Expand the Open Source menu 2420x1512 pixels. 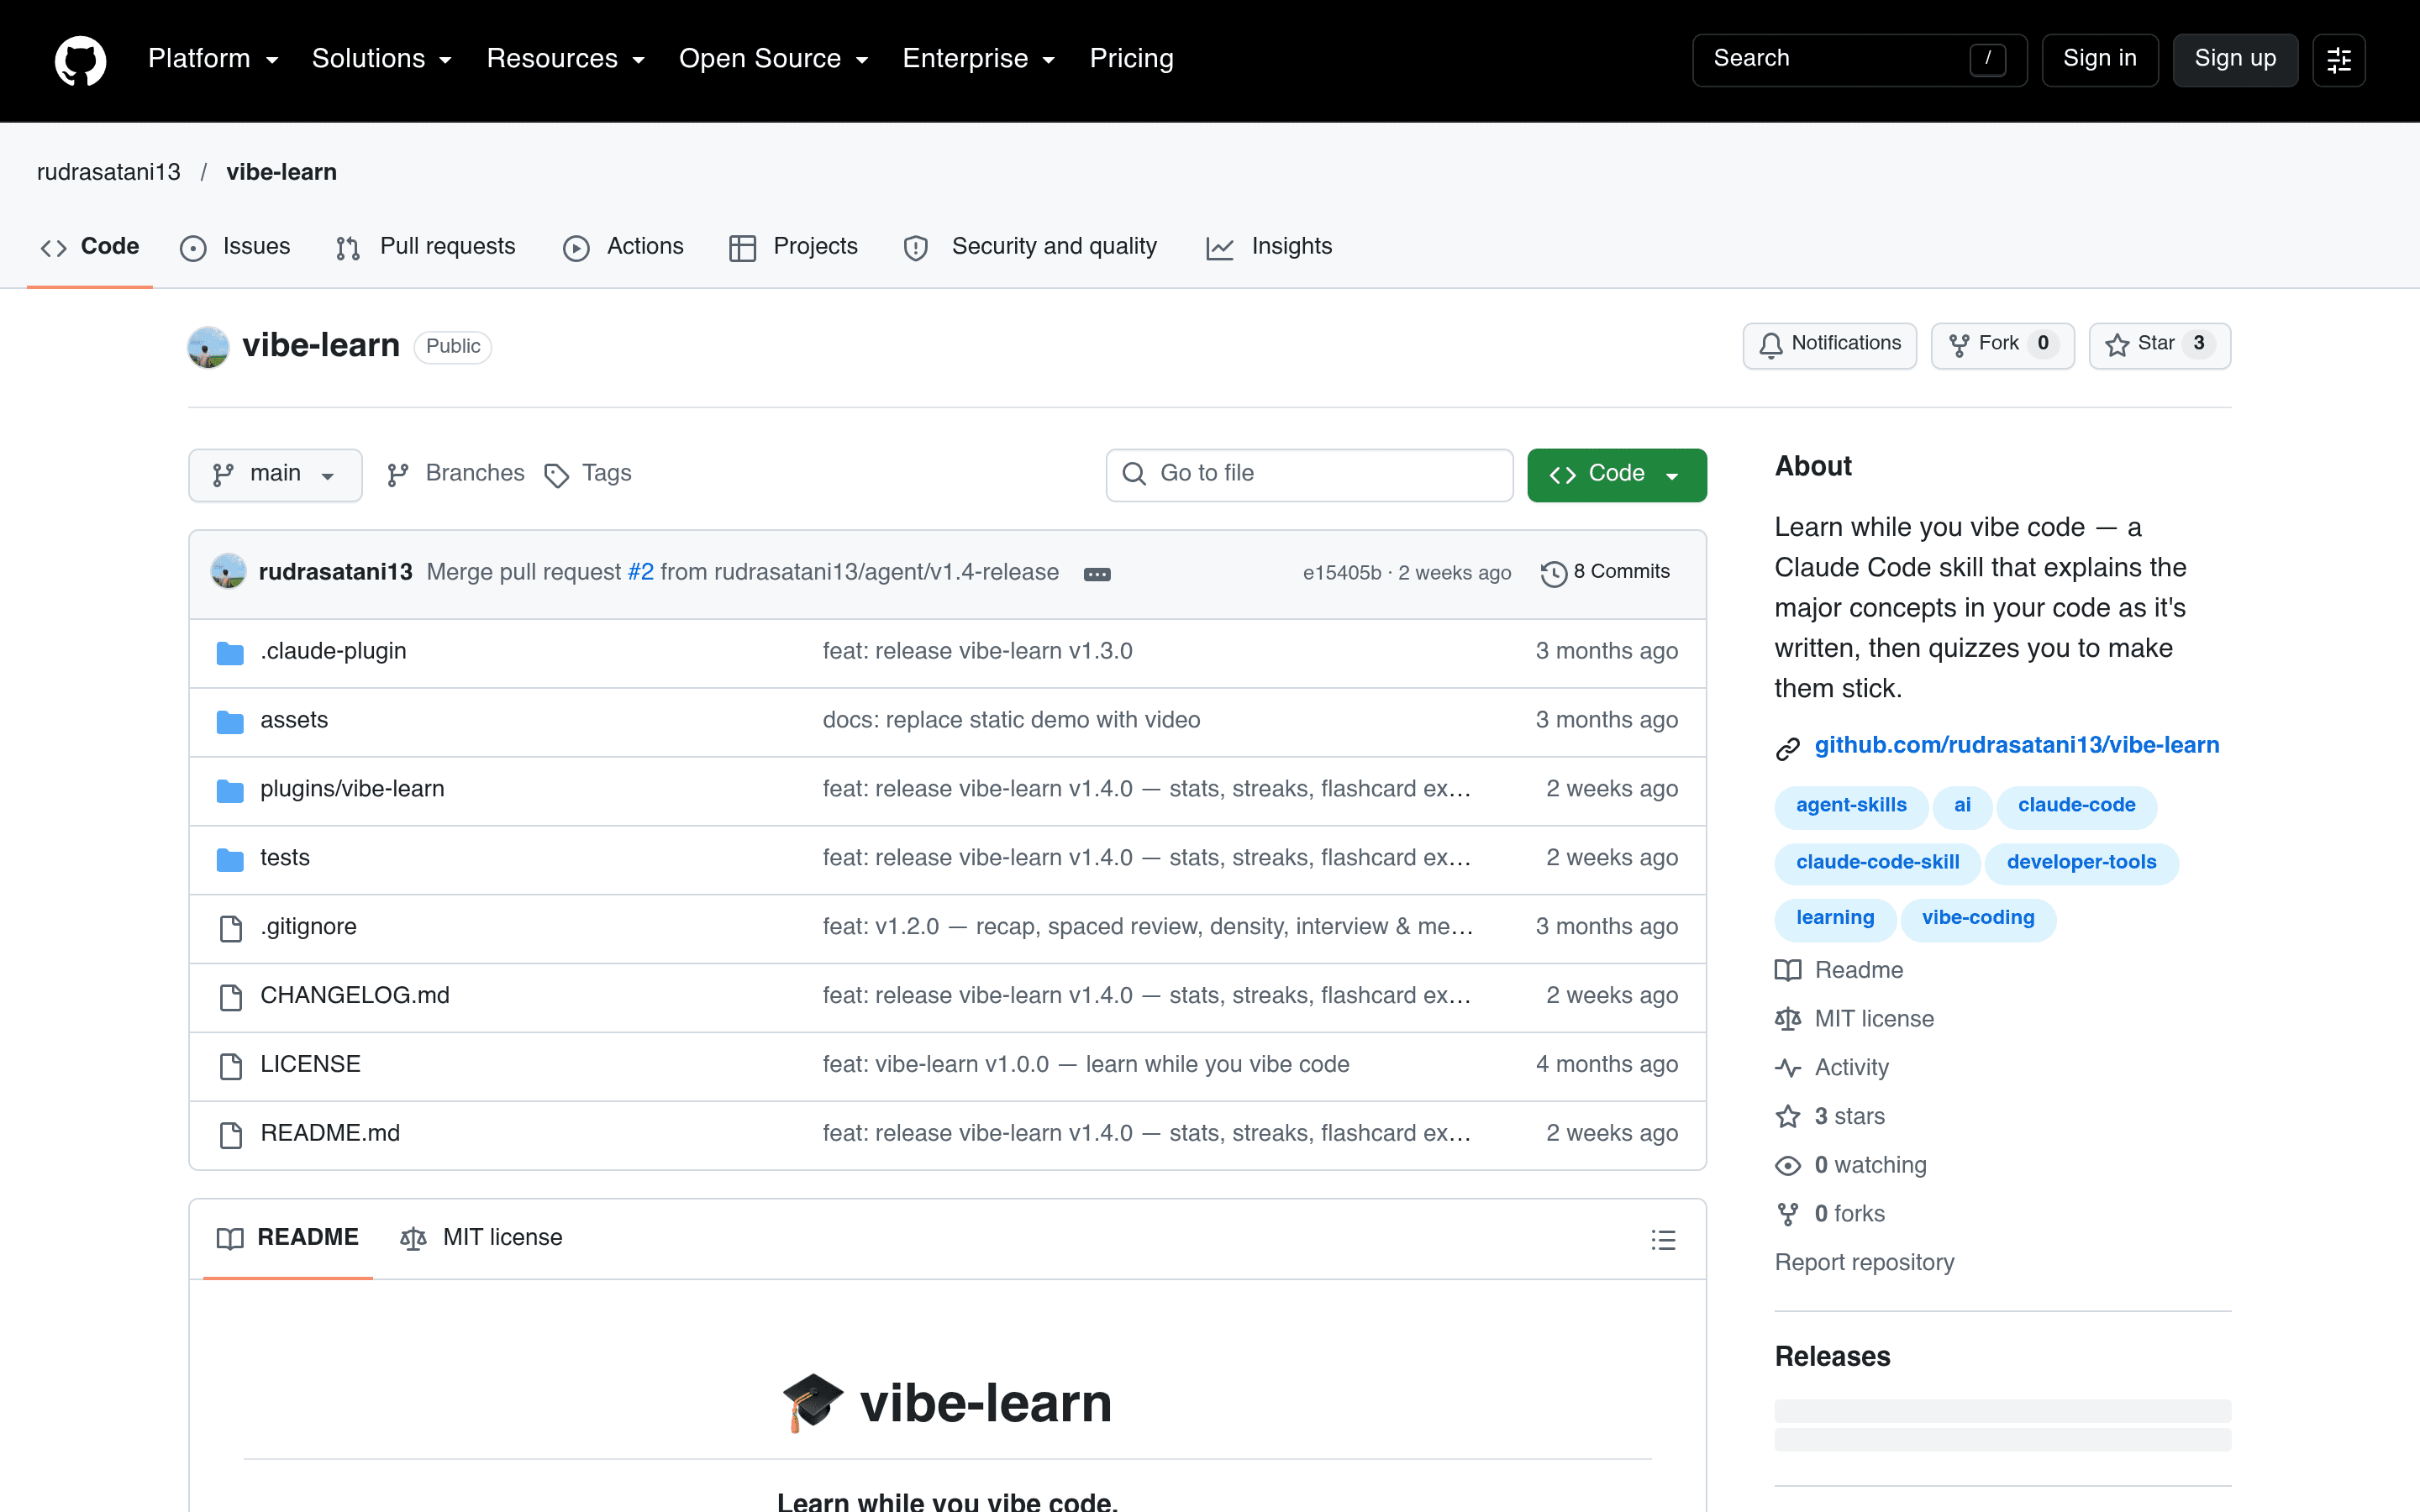[774, 59]
